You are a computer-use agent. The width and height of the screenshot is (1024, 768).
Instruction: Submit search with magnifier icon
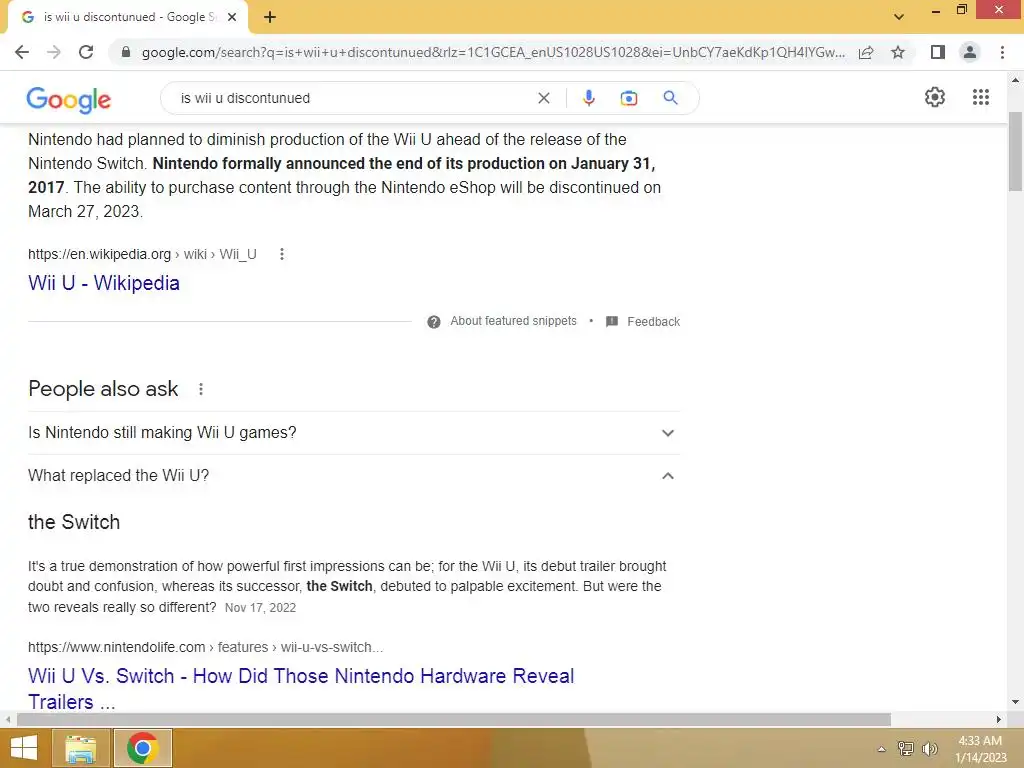(x=671, y=98)
